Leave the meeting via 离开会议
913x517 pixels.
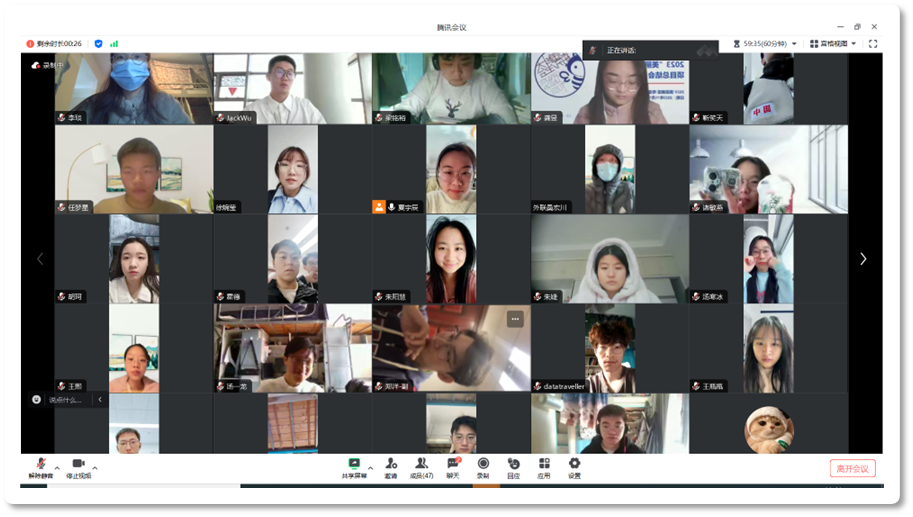click(852, 468)
